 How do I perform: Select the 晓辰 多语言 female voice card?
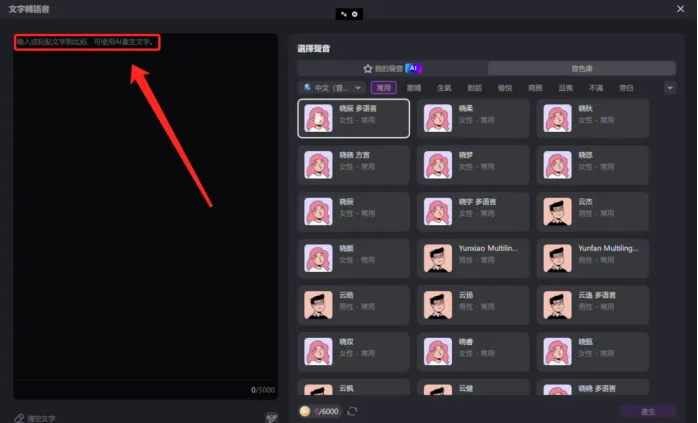point(353,118)
